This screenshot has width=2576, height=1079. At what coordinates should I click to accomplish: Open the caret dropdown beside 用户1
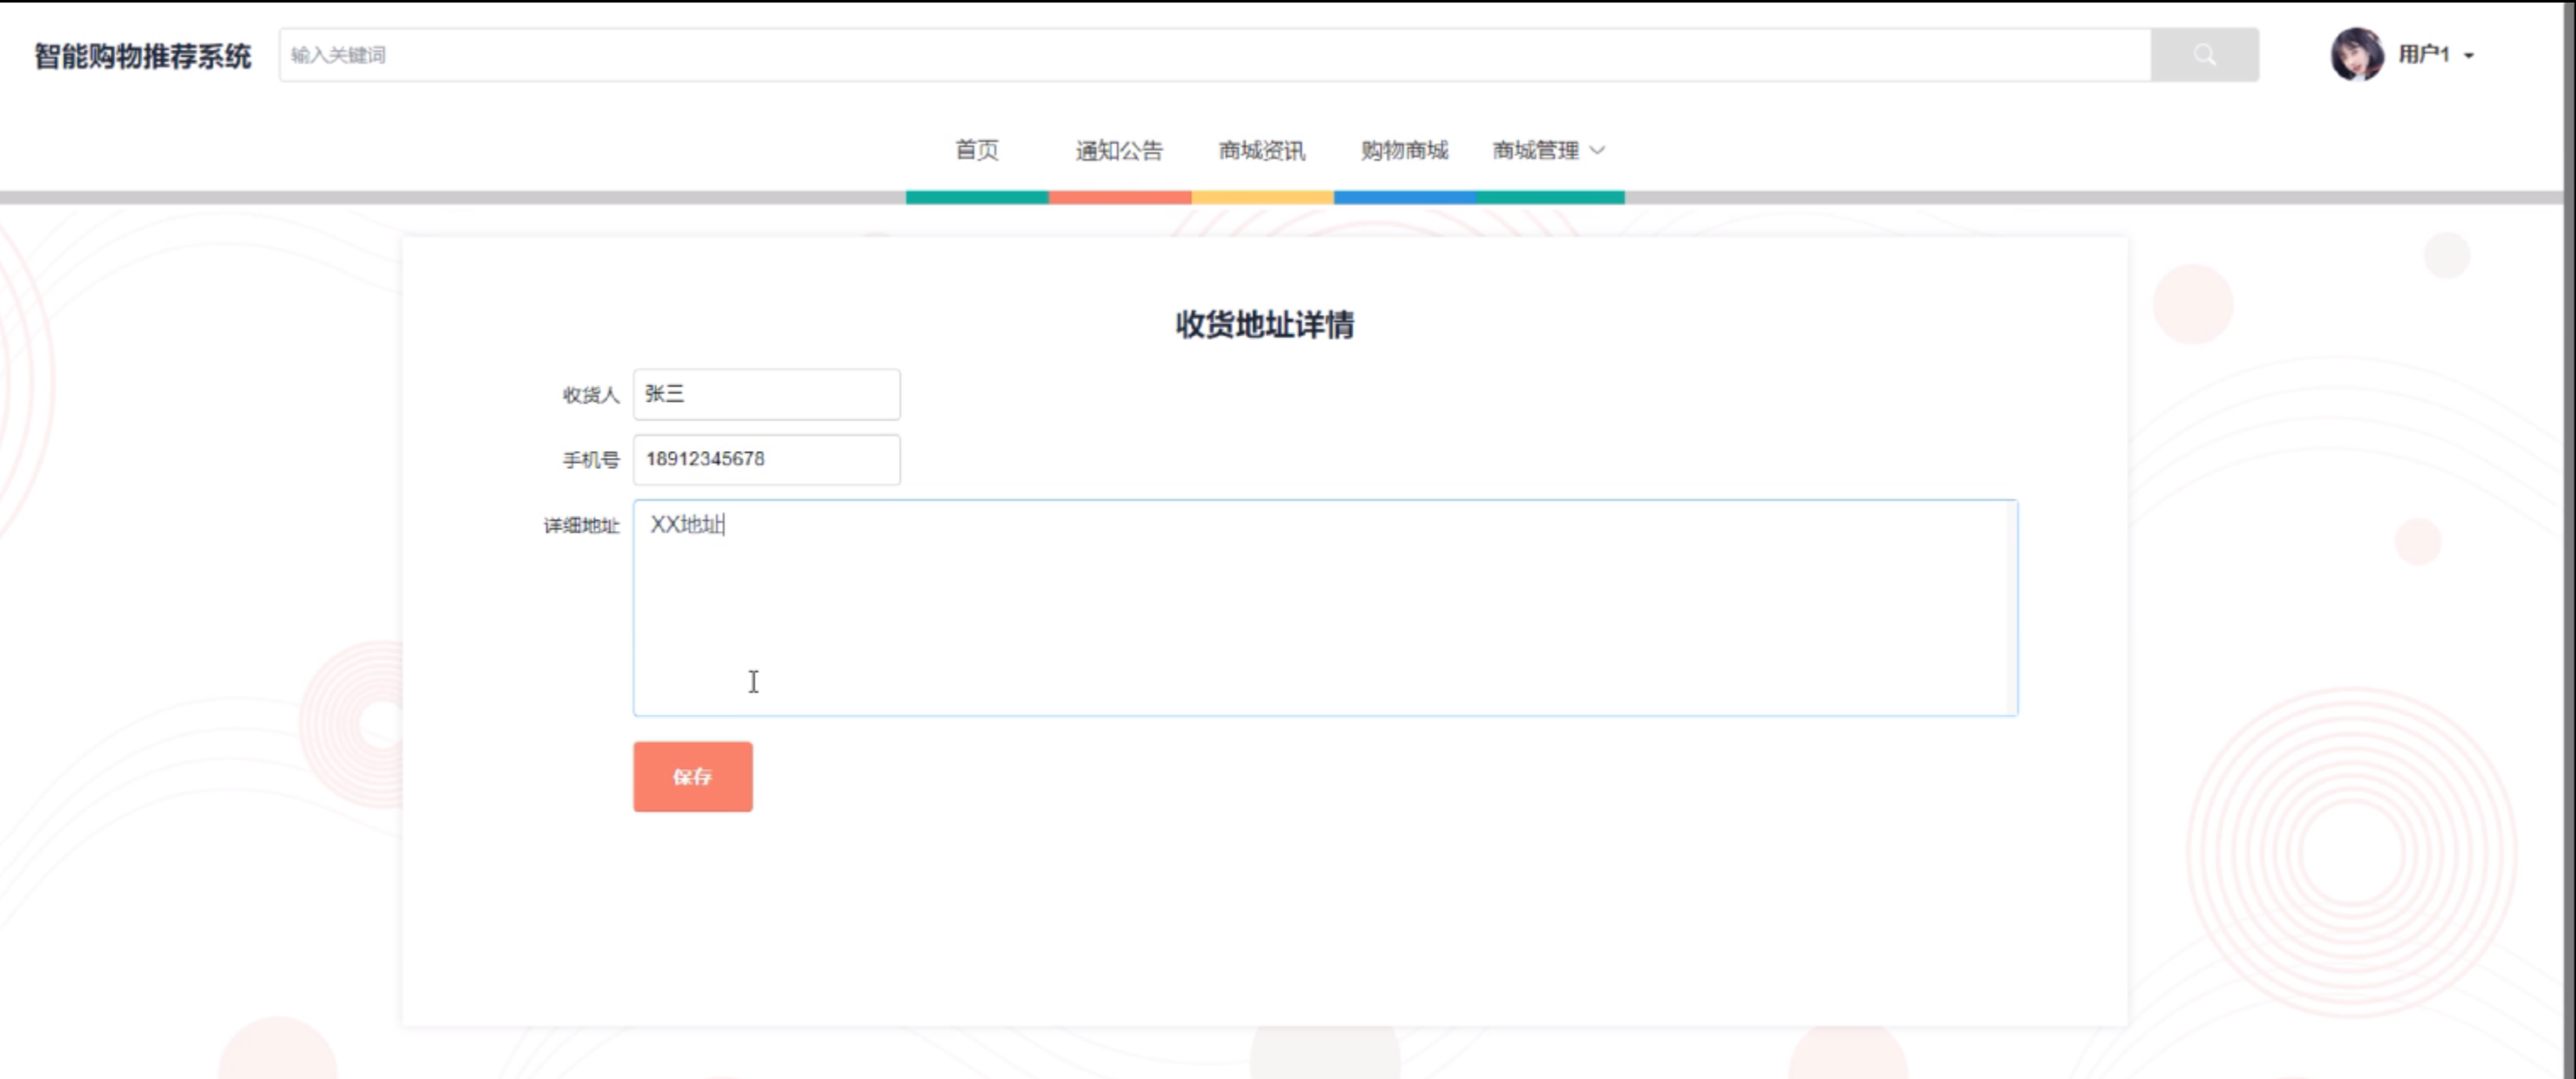pyautogui.click(x=2469, y=56)
